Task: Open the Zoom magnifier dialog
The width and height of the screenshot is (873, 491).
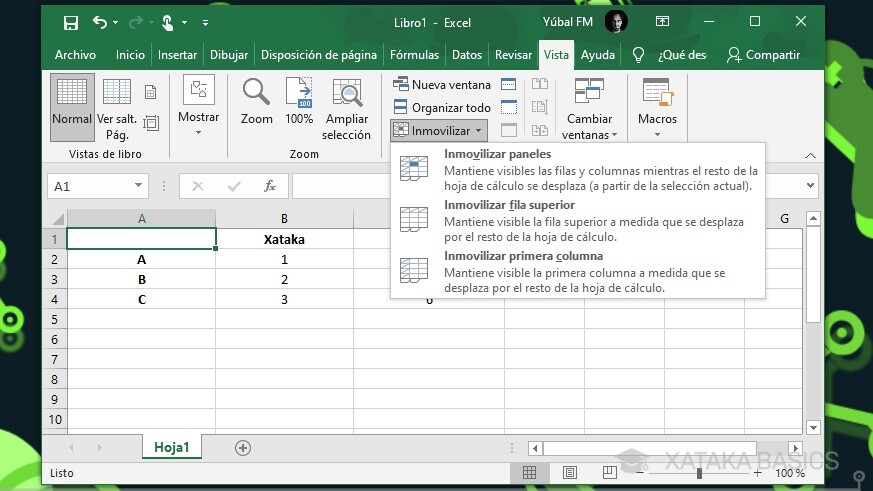Action: coord(256,101)
